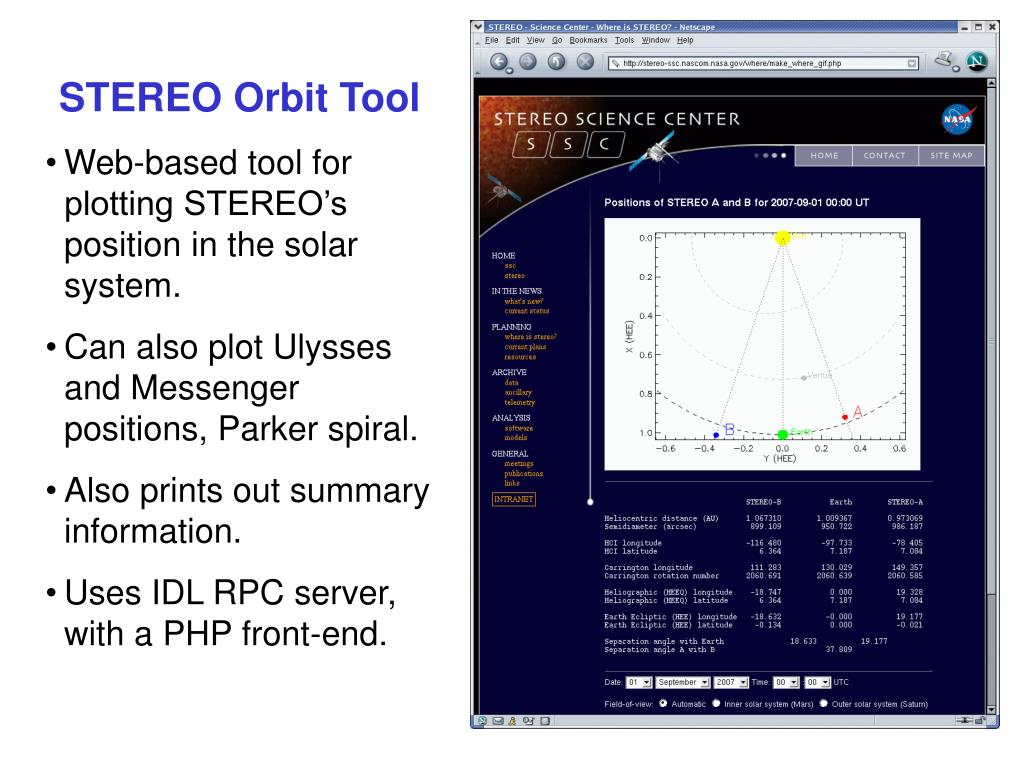This screenshot has height=768, width=1024.
Task: Click the HOME tab in site header
Action: pyautogui.click(x=824, y=155)
